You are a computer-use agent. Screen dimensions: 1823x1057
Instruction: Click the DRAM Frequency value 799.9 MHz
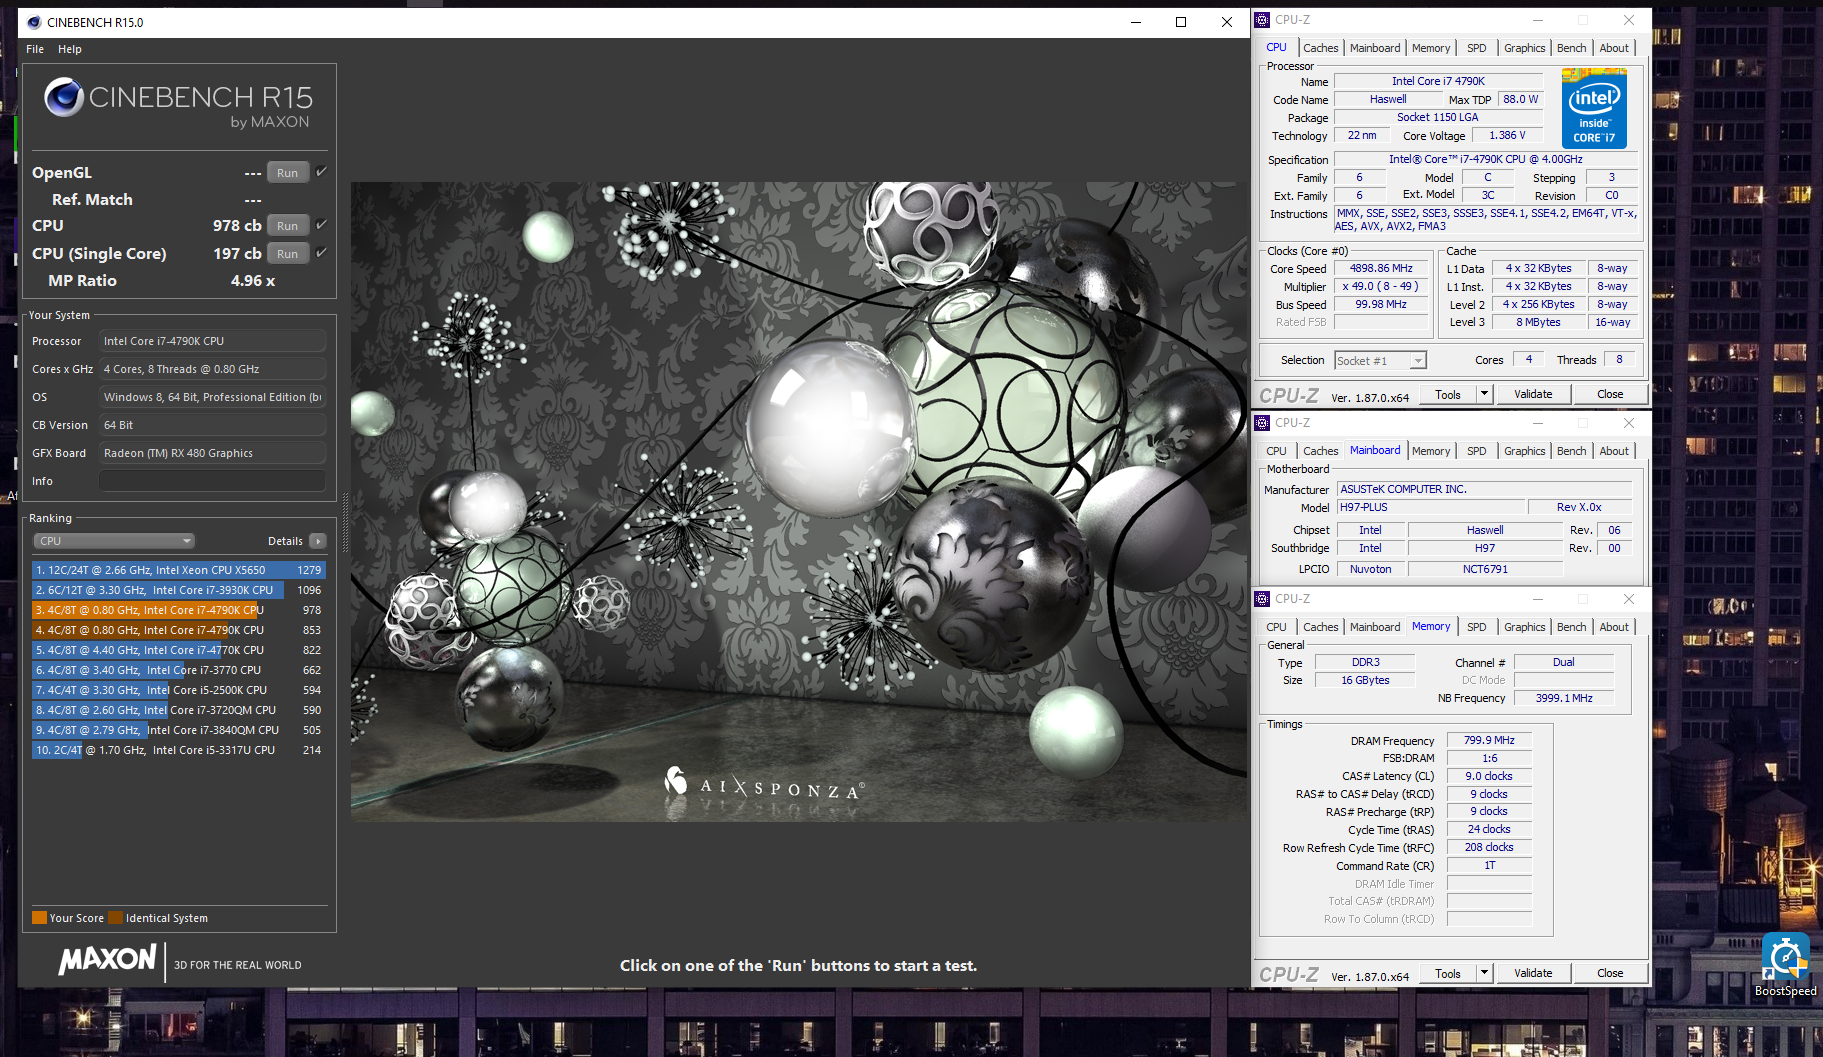tap(1489, 740)
